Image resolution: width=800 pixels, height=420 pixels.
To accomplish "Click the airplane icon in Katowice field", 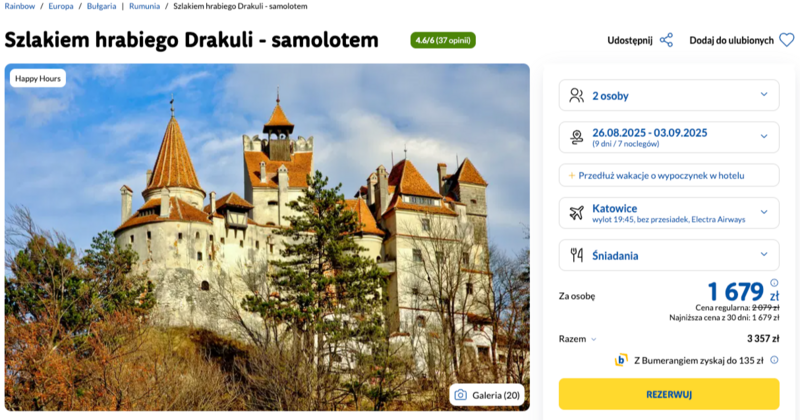I will click(577, 213).
